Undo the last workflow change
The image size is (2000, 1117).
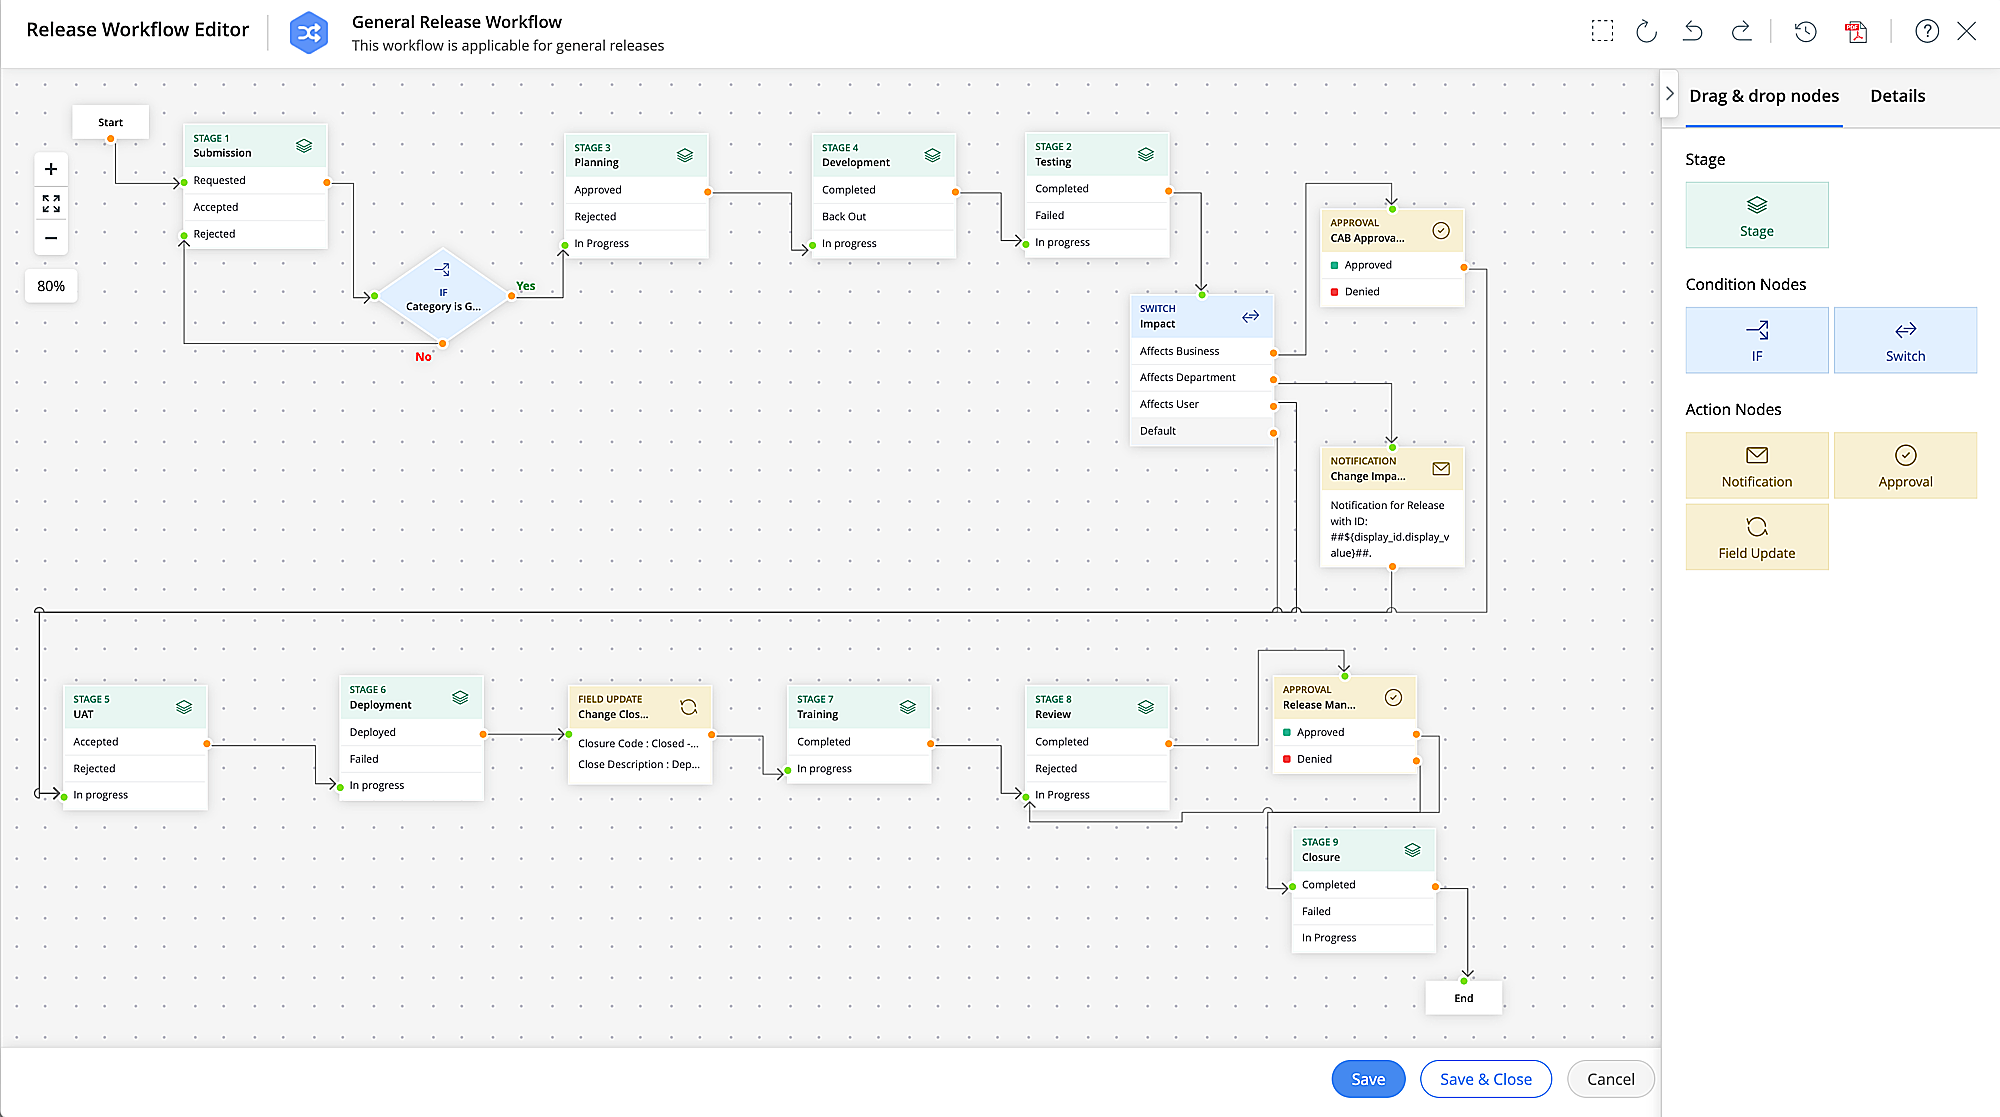pos(1693,31)
